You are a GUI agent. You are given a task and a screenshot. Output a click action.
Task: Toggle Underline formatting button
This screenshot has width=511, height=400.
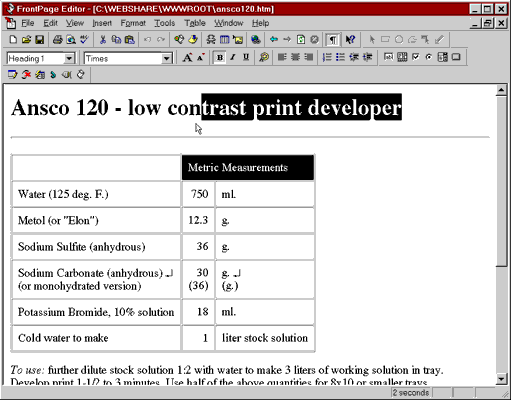tap(246, 58)
